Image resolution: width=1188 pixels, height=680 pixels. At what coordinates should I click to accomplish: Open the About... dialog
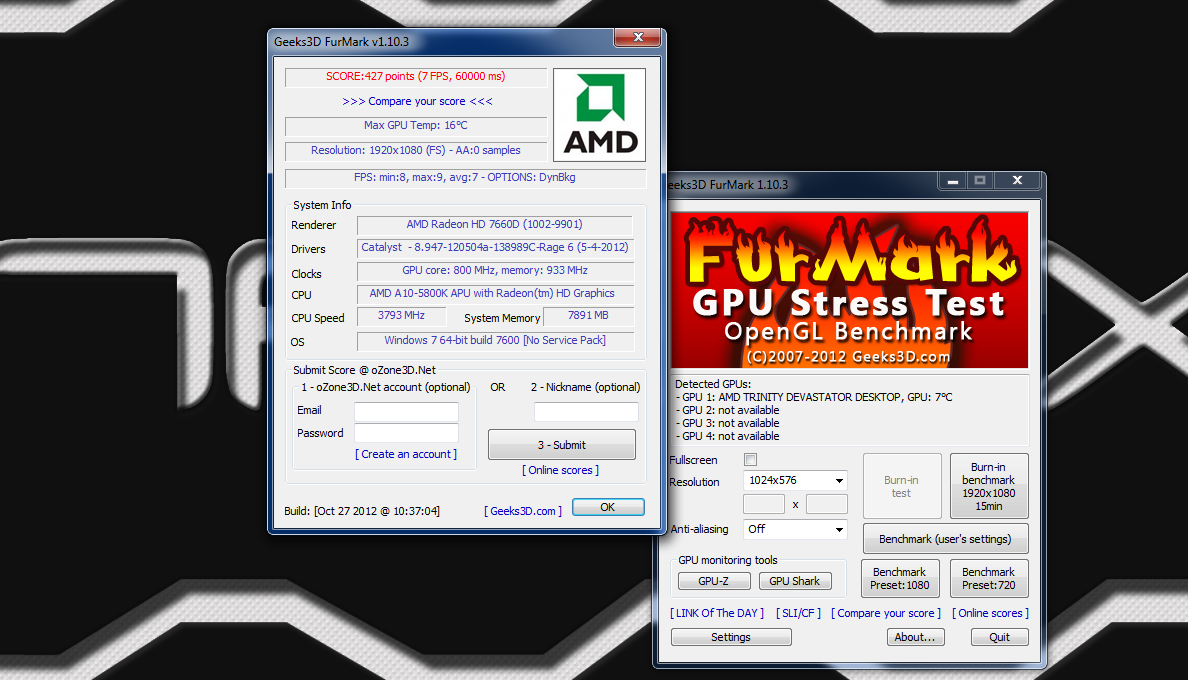click(915, 638)
